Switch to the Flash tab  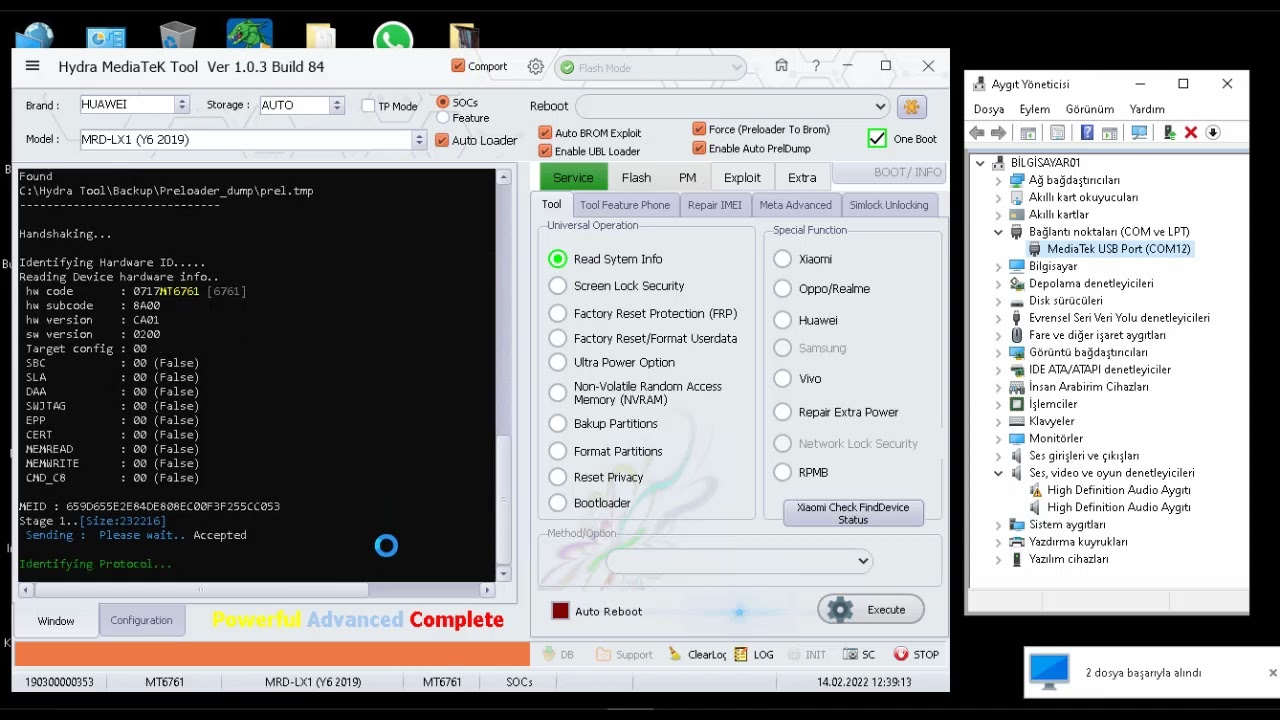click(636, 177)
